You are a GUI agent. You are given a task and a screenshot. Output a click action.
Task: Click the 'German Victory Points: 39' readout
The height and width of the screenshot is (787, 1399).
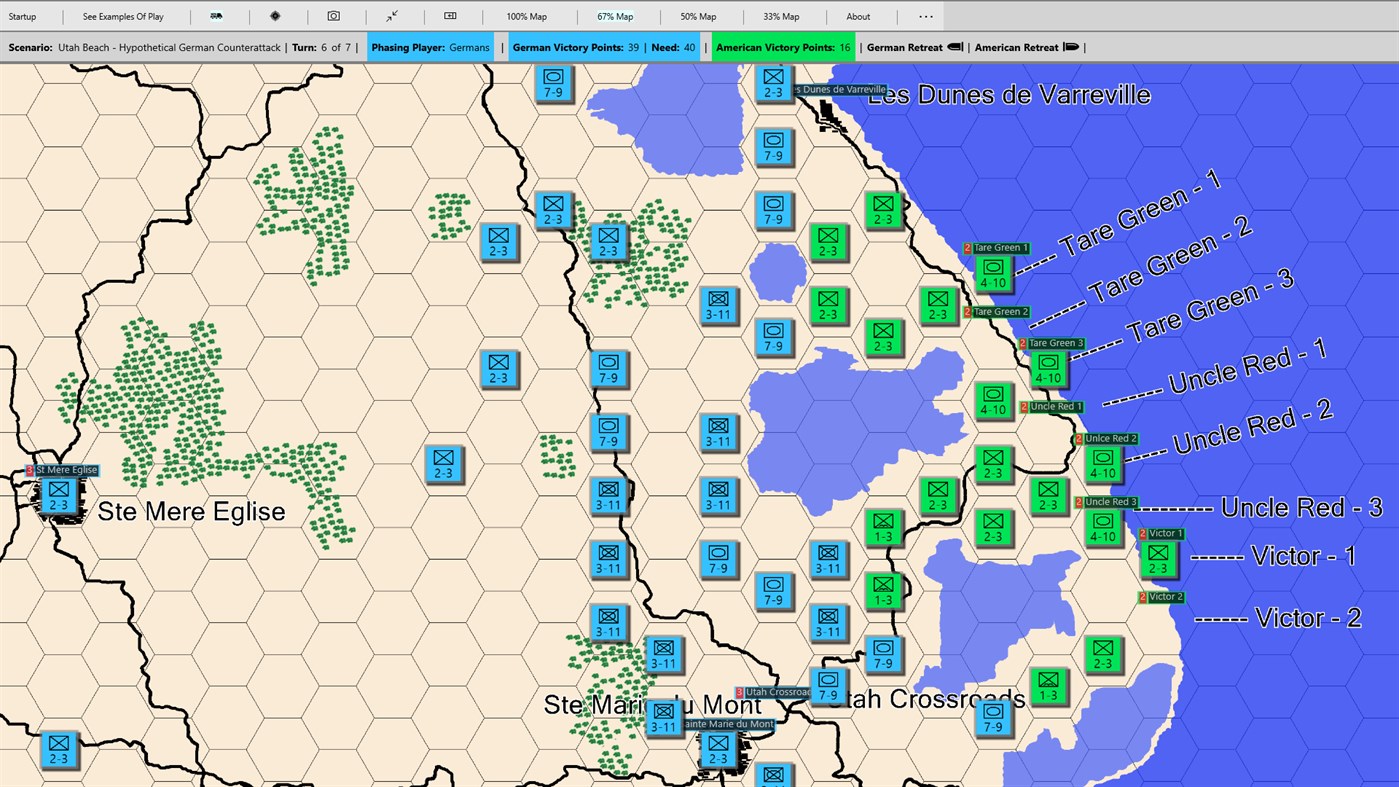click(x=576, y=47)
